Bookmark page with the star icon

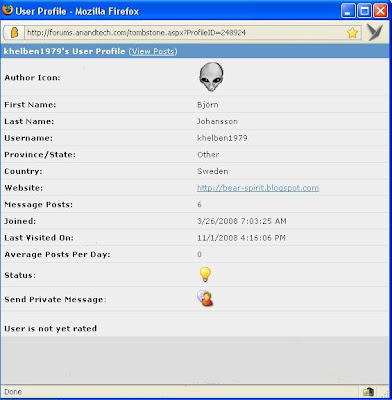click(x=352, y=33)
